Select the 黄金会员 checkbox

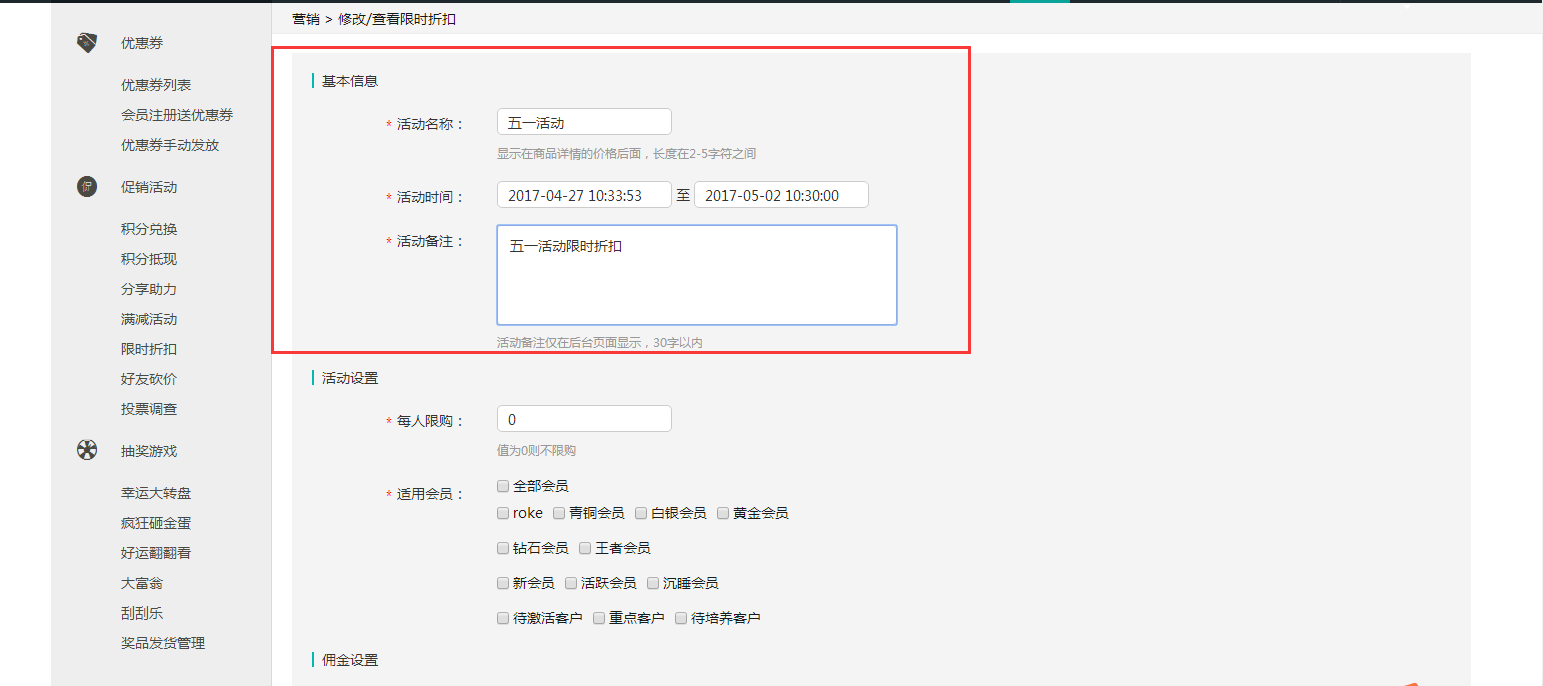point(723,513)
